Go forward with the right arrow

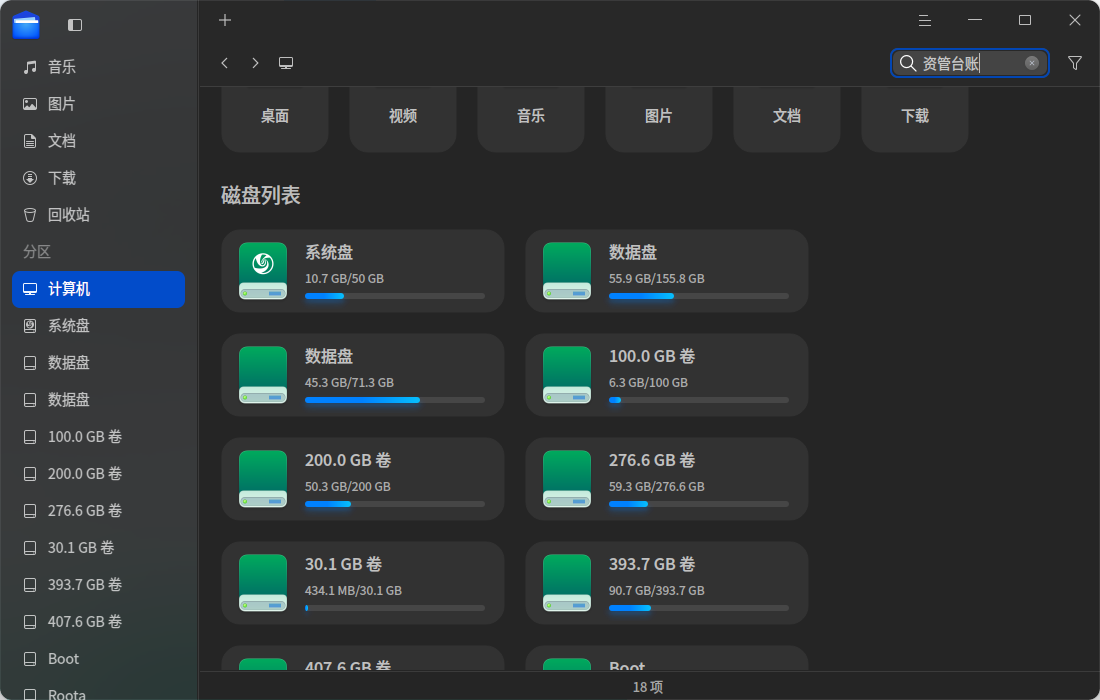coord(255,63)
